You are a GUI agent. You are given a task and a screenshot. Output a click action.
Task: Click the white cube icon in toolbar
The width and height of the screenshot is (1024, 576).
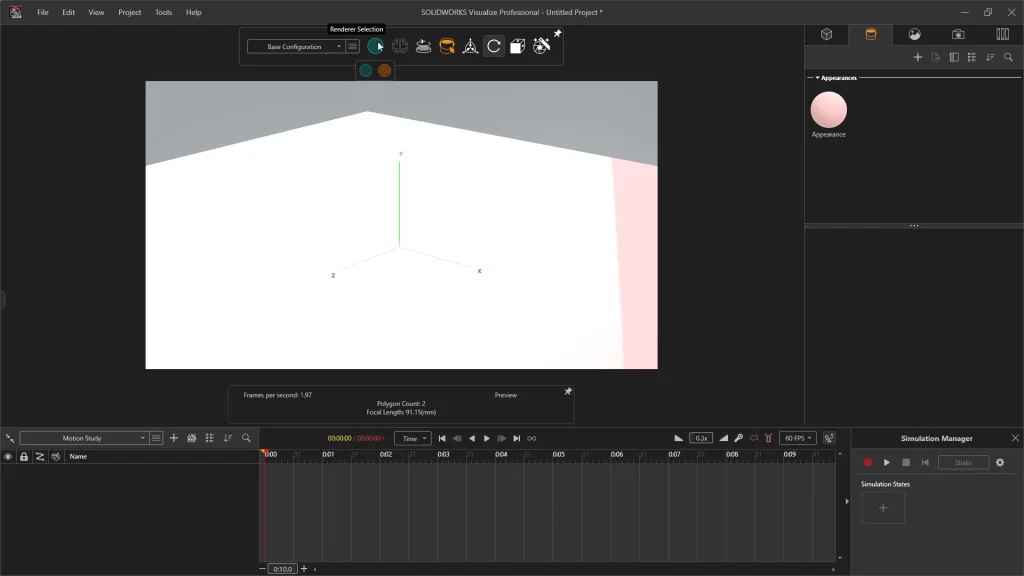click(x=517, y=46)
